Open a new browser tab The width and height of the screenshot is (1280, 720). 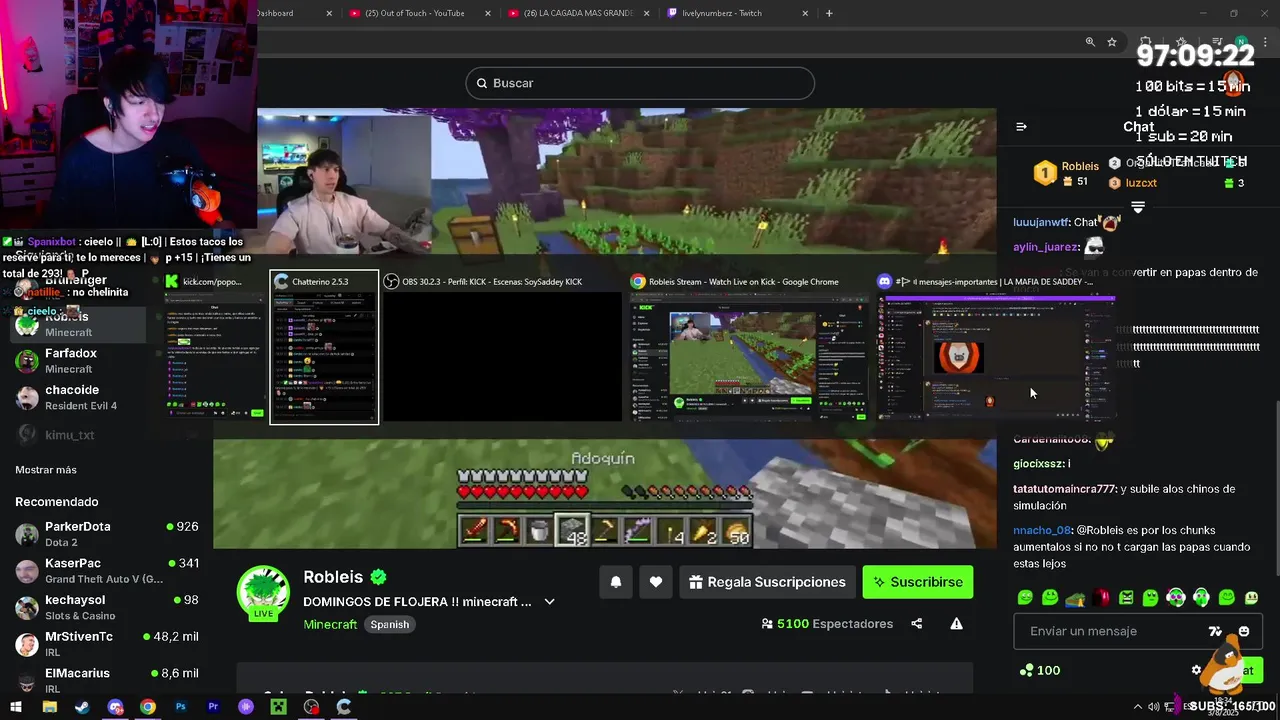tap(829, 13)
